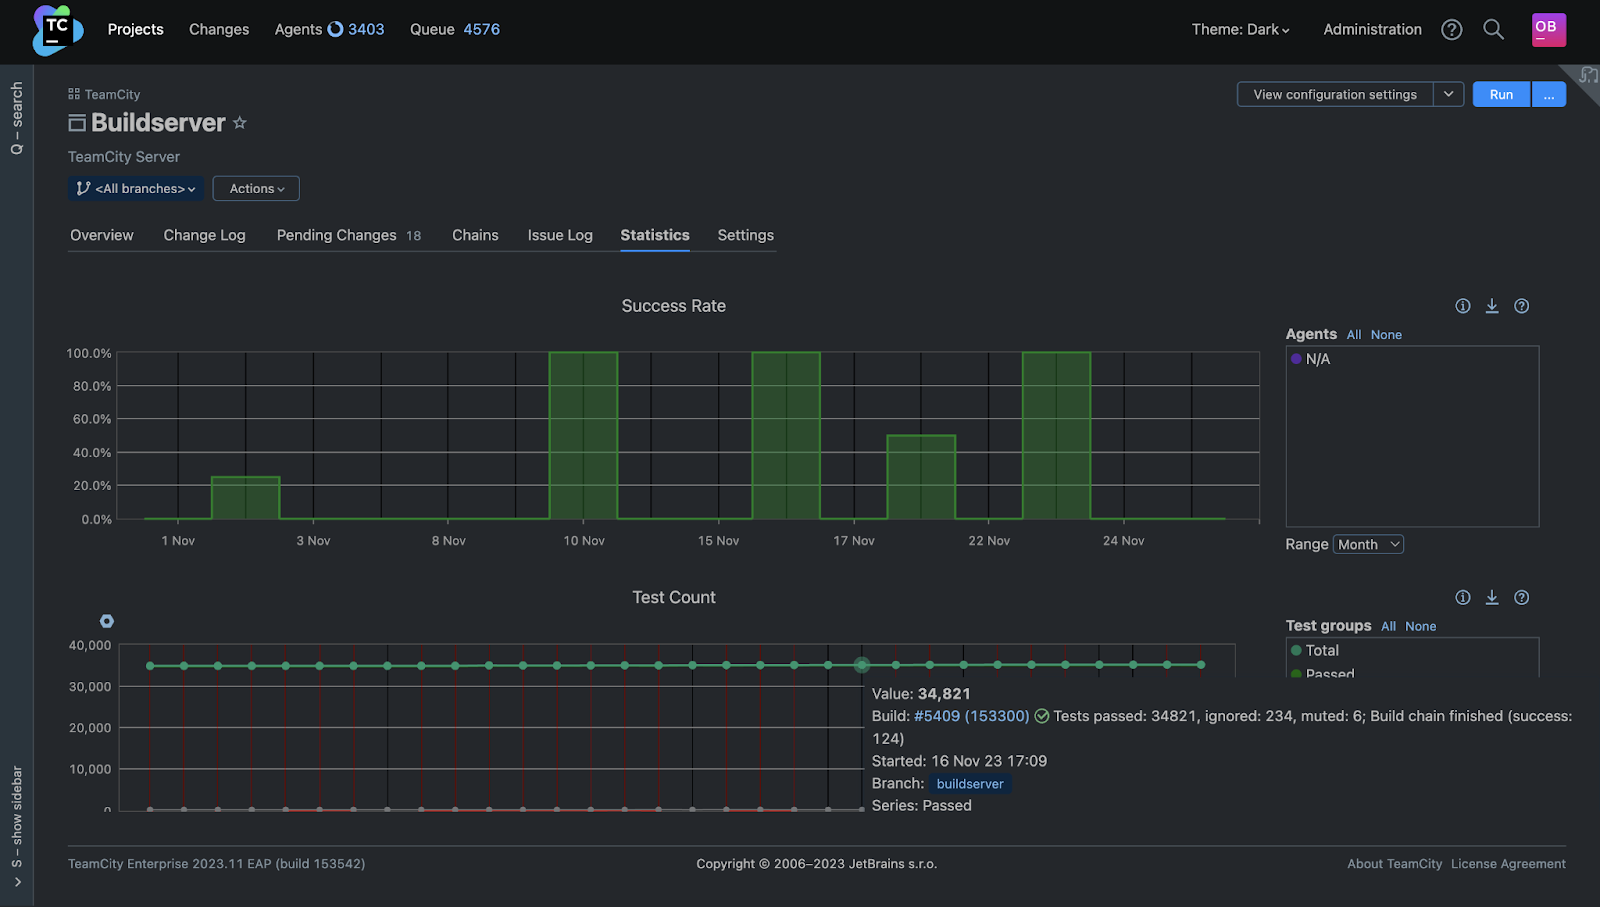Image resolution: width=1600 pixels, height=907 pixels.
Task: Open the help question mark icon in header
Action: click(1452, 30)
